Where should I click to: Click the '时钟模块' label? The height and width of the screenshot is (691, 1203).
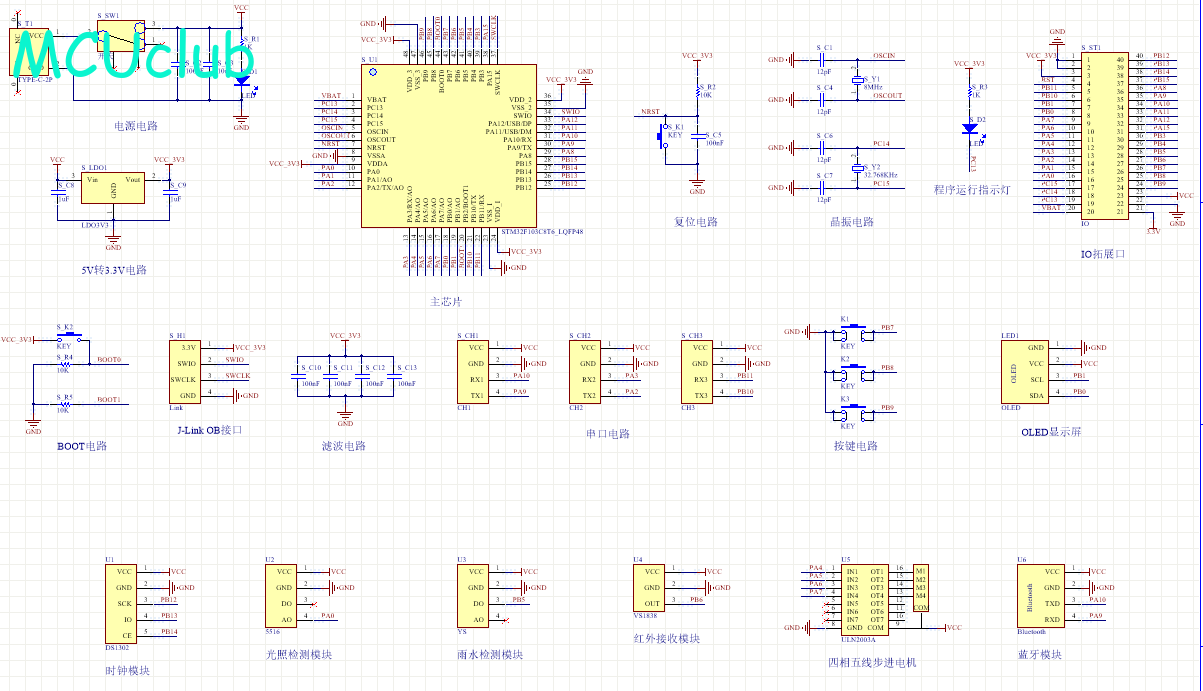127,671
